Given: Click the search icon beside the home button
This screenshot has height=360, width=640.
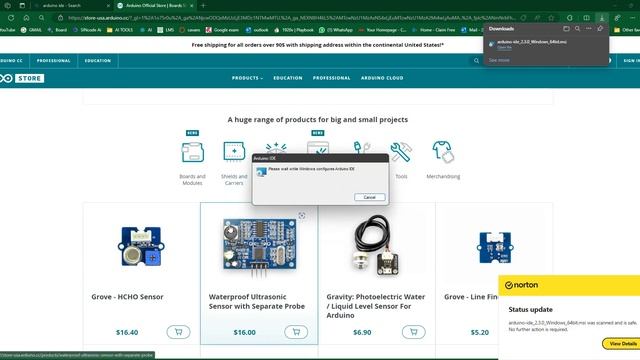Looking at the screenshot, I should click(x=42, y=18).
